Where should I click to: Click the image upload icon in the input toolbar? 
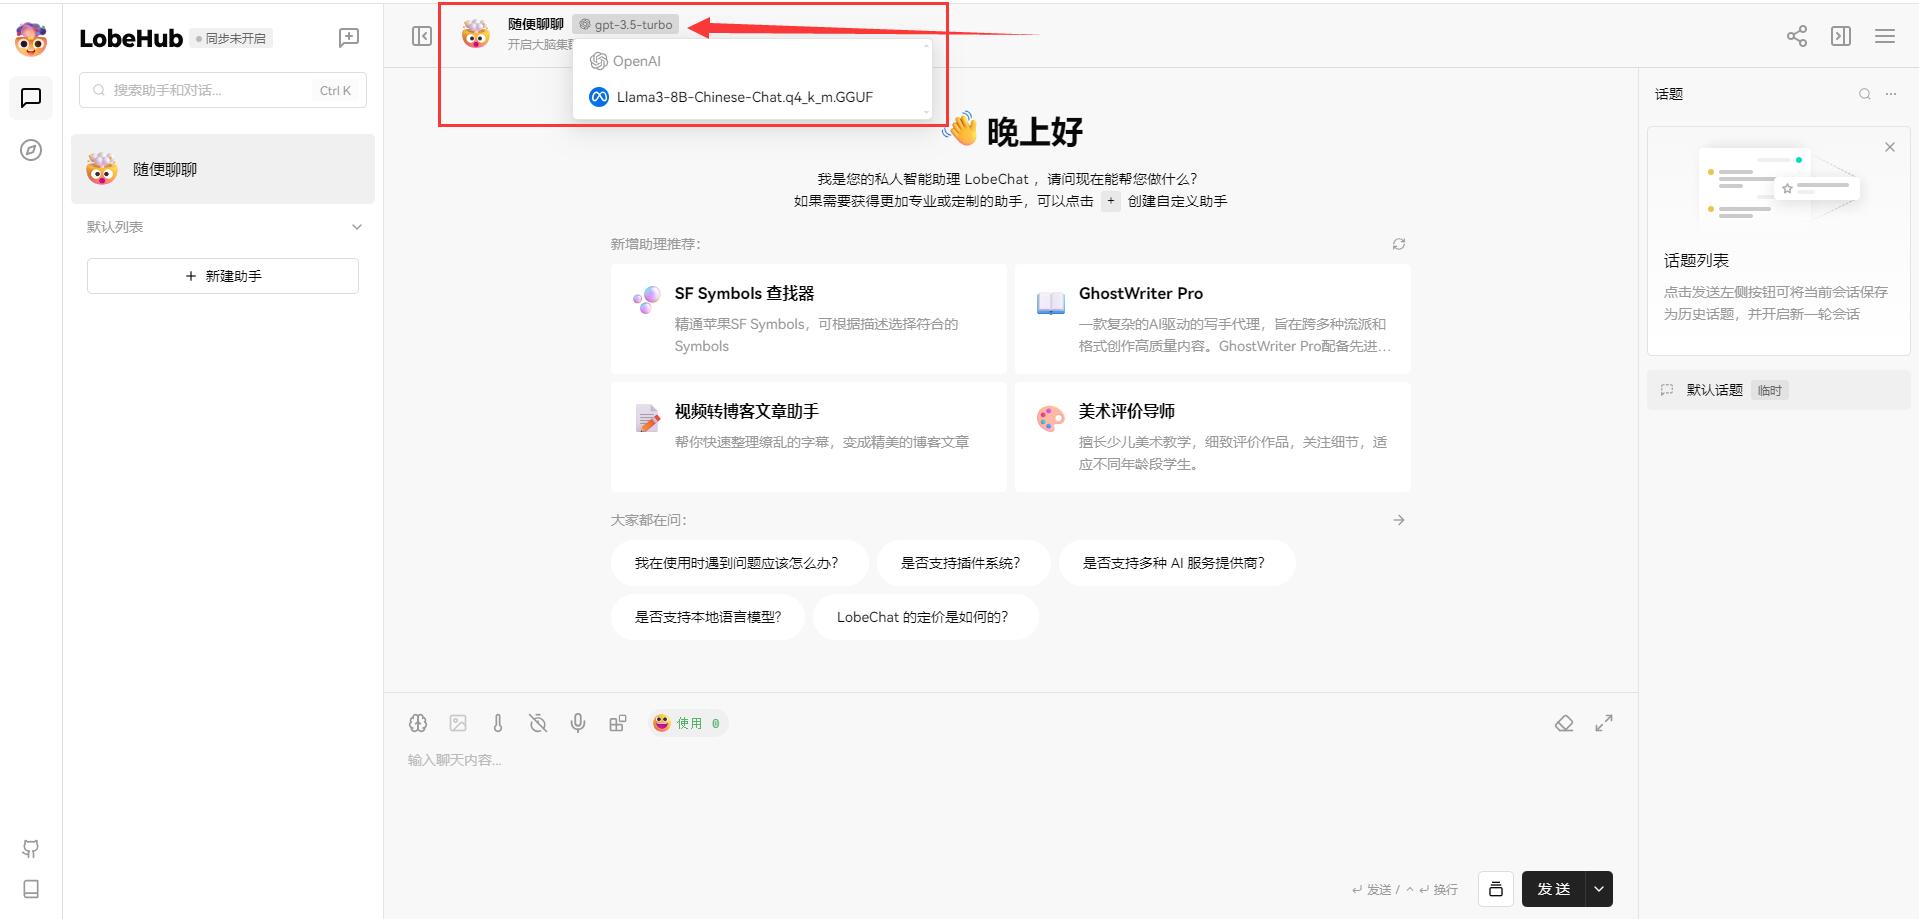458,723
